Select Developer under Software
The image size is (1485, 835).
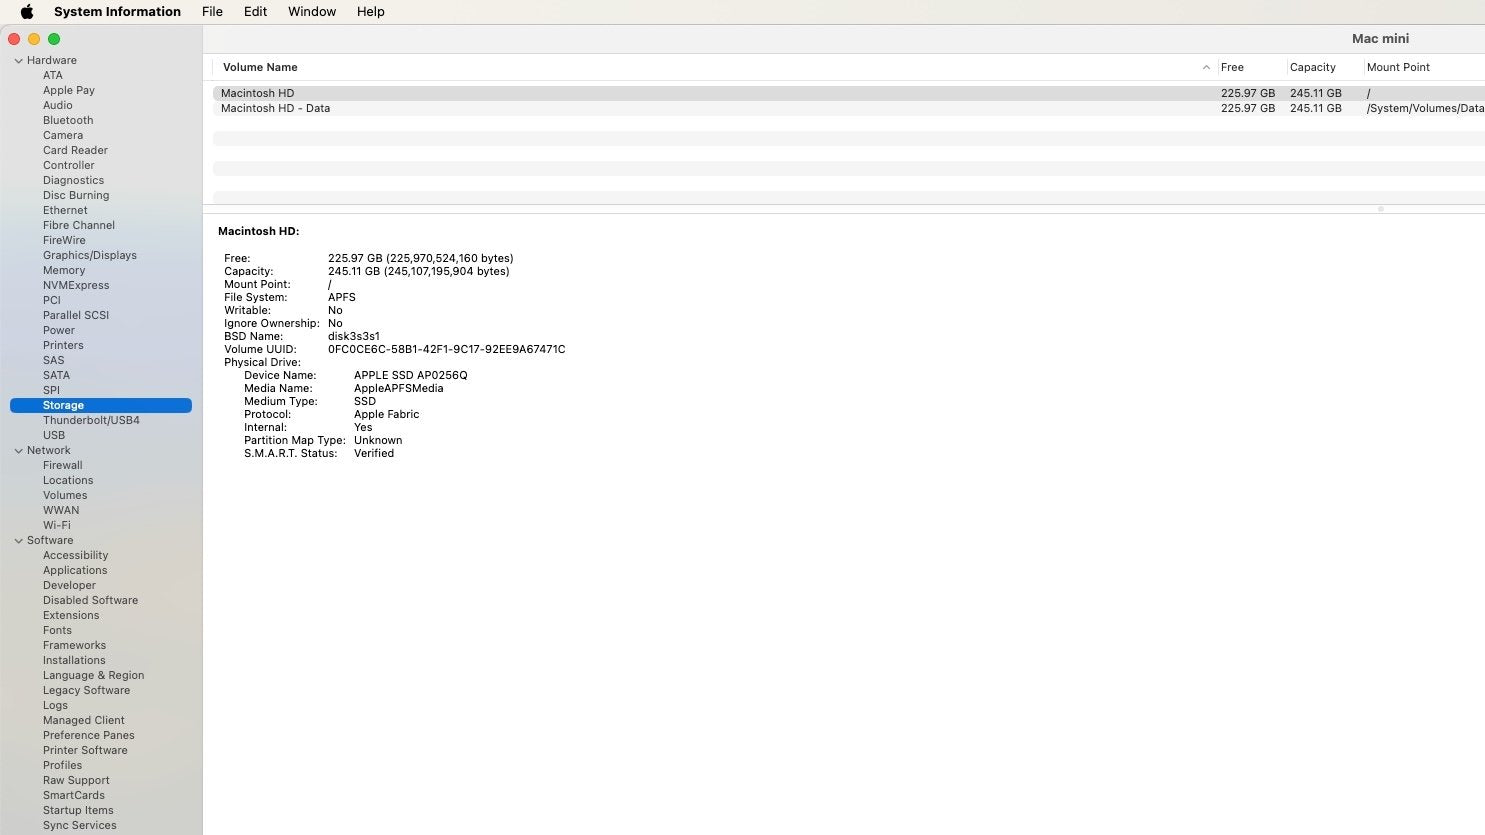69,585
